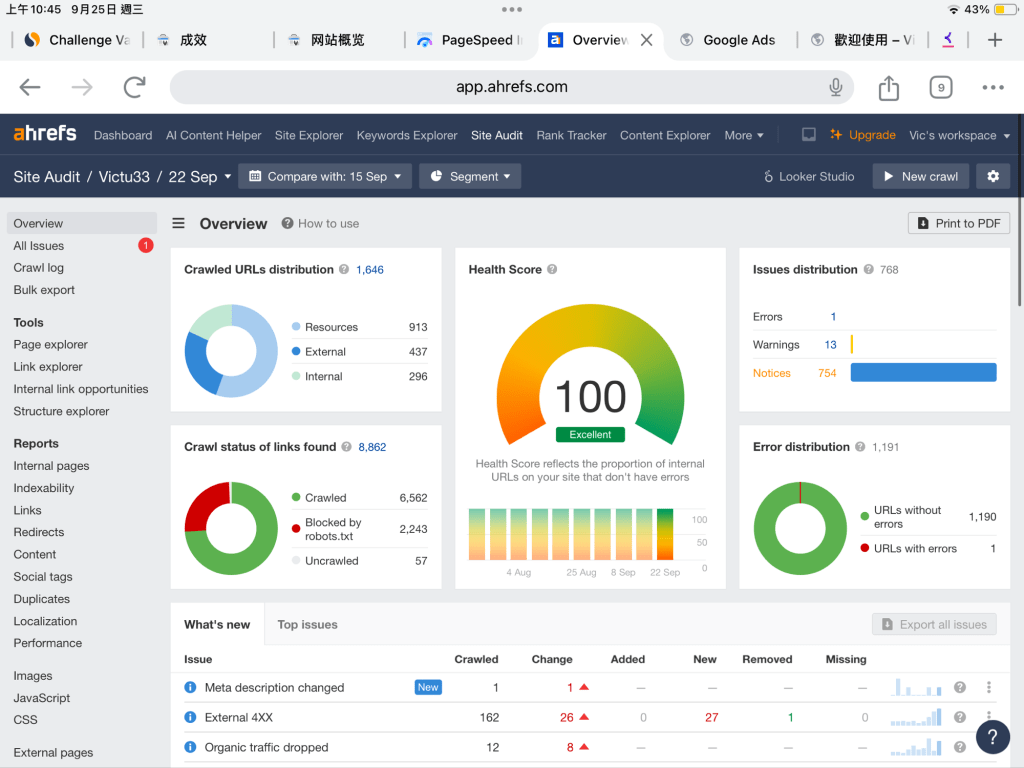
Task: Click info icon next to Health Score
Action: (x=552, y=270)
